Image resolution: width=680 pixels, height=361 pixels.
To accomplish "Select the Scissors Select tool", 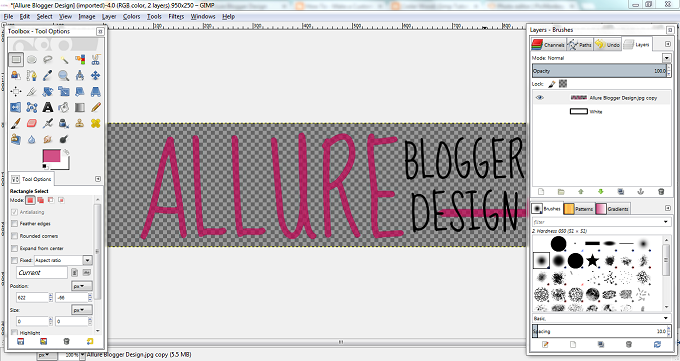I will pyautogui.click(x=96, y=59).
